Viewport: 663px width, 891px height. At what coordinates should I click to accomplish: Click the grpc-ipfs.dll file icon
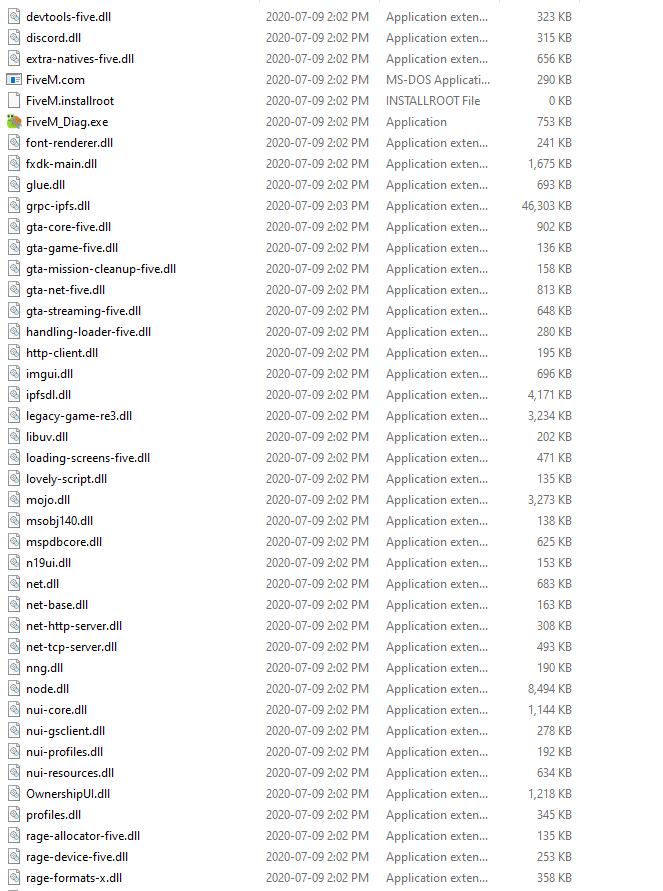[14, 206]
